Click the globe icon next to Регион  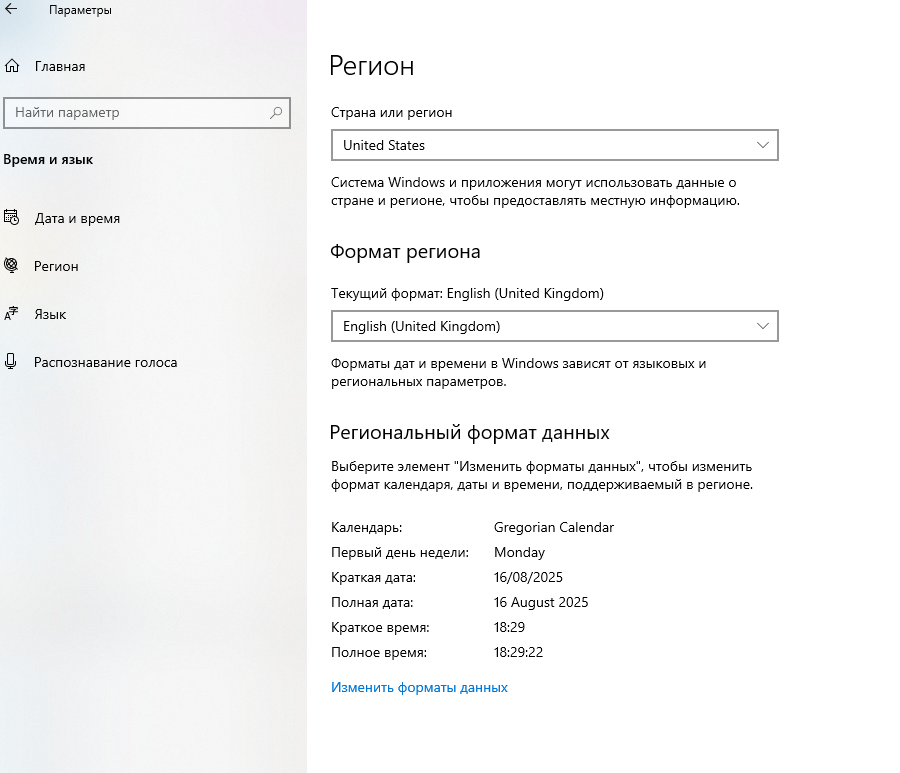[12, 266]
